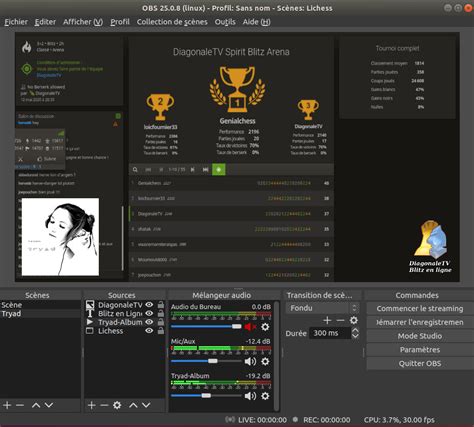
Task: Adjust Mic/Aux volume slider
Action: (x=206, y=361)
